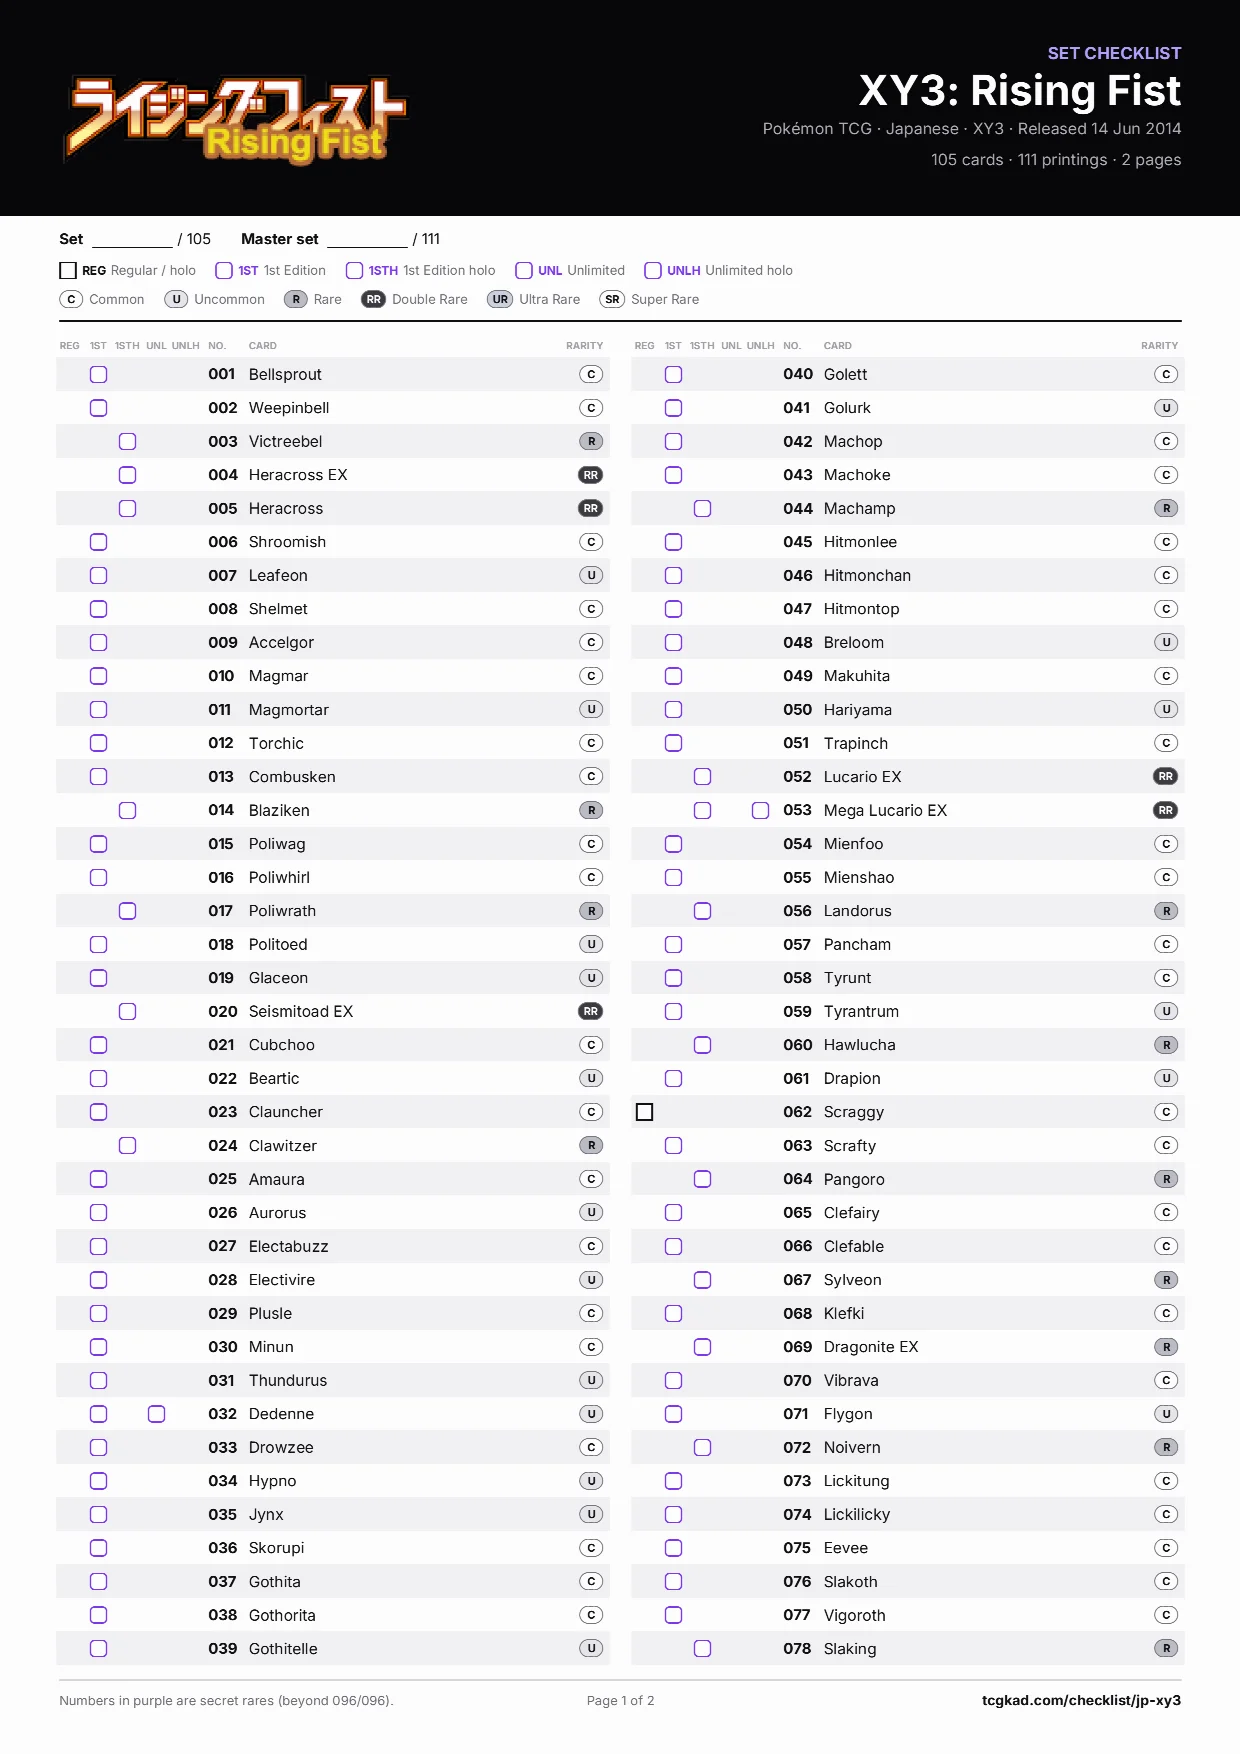Check the Unlimited holo box for Mega Lucario EX
This screenshot has width=1240, height=1754.
pos(761,810)
